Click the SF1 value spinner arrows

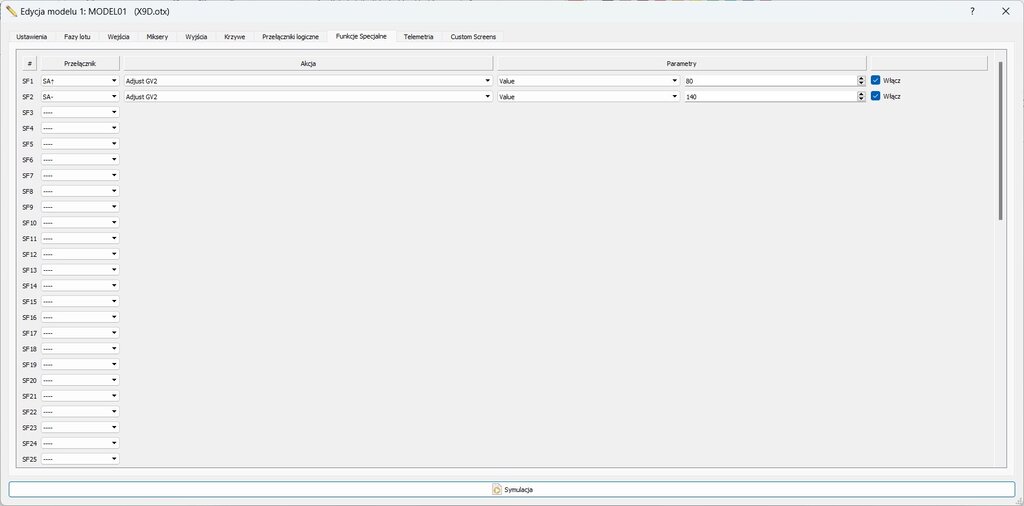tap(861, 80)
